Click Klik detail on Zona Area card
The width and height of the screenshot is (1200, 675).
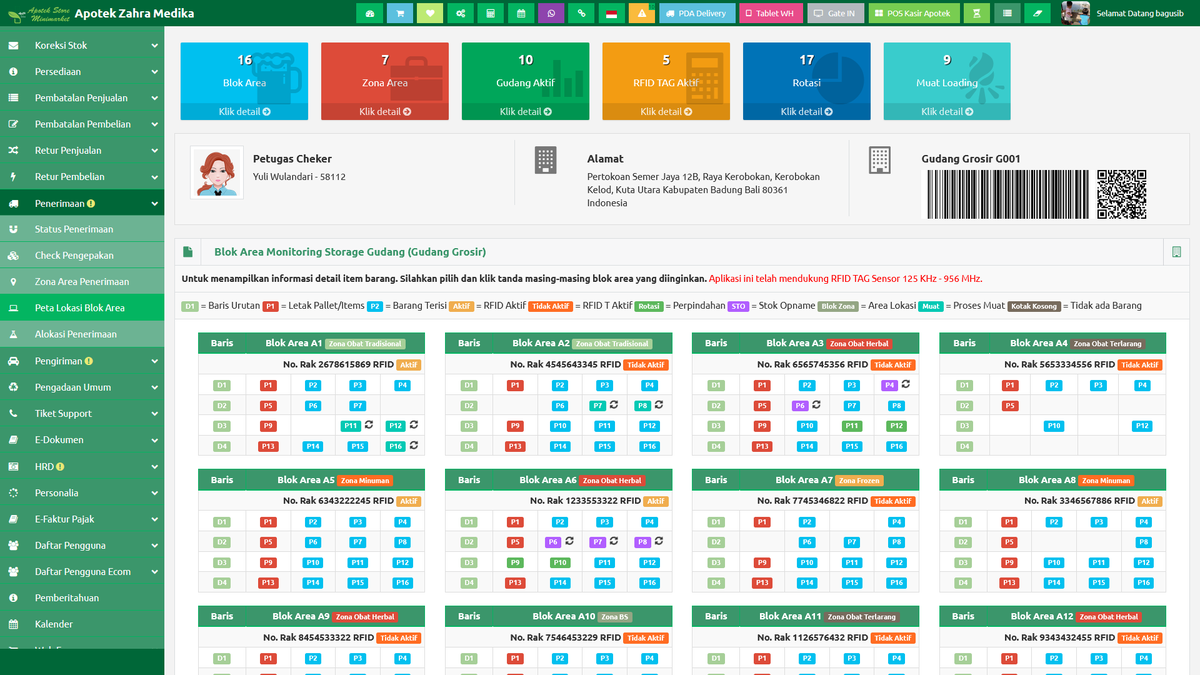tap(385, 112)
